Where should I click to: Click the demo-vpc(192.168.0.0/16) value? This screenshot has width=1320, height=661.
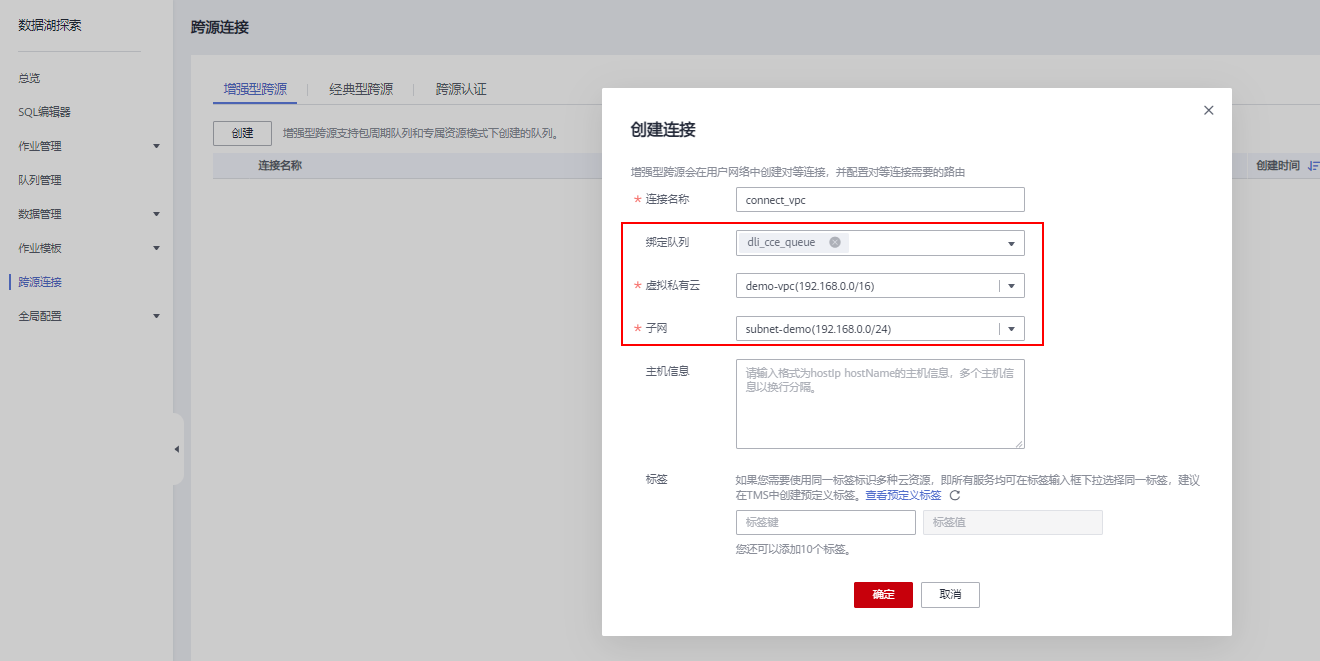(810, 286)
